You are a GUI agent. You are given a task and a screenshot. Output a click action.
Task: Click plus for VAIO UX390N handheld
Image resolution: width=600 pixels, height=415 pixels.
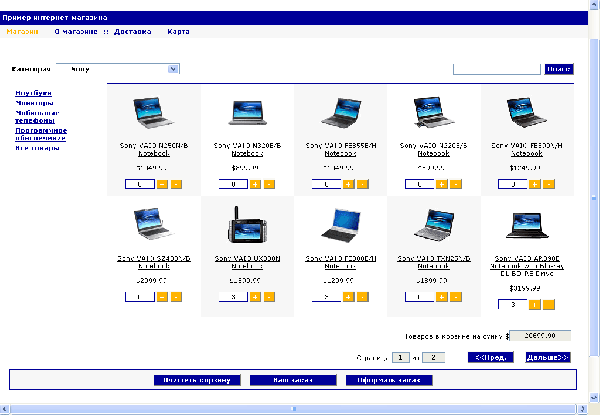click(255, 297)
